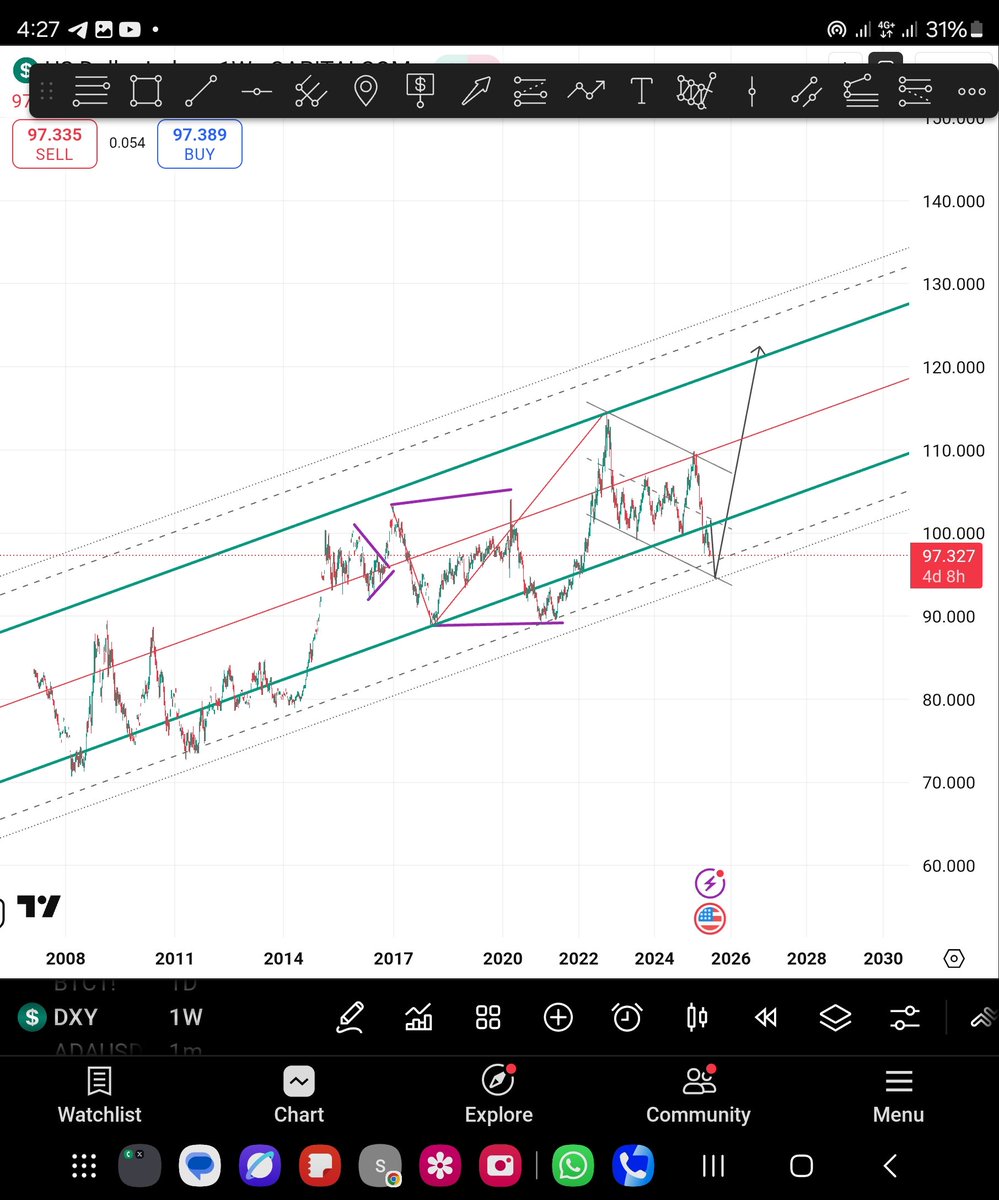Start bar replay mode
Viewport: 999px width, 1200px height.
[x=766, y=1017]
